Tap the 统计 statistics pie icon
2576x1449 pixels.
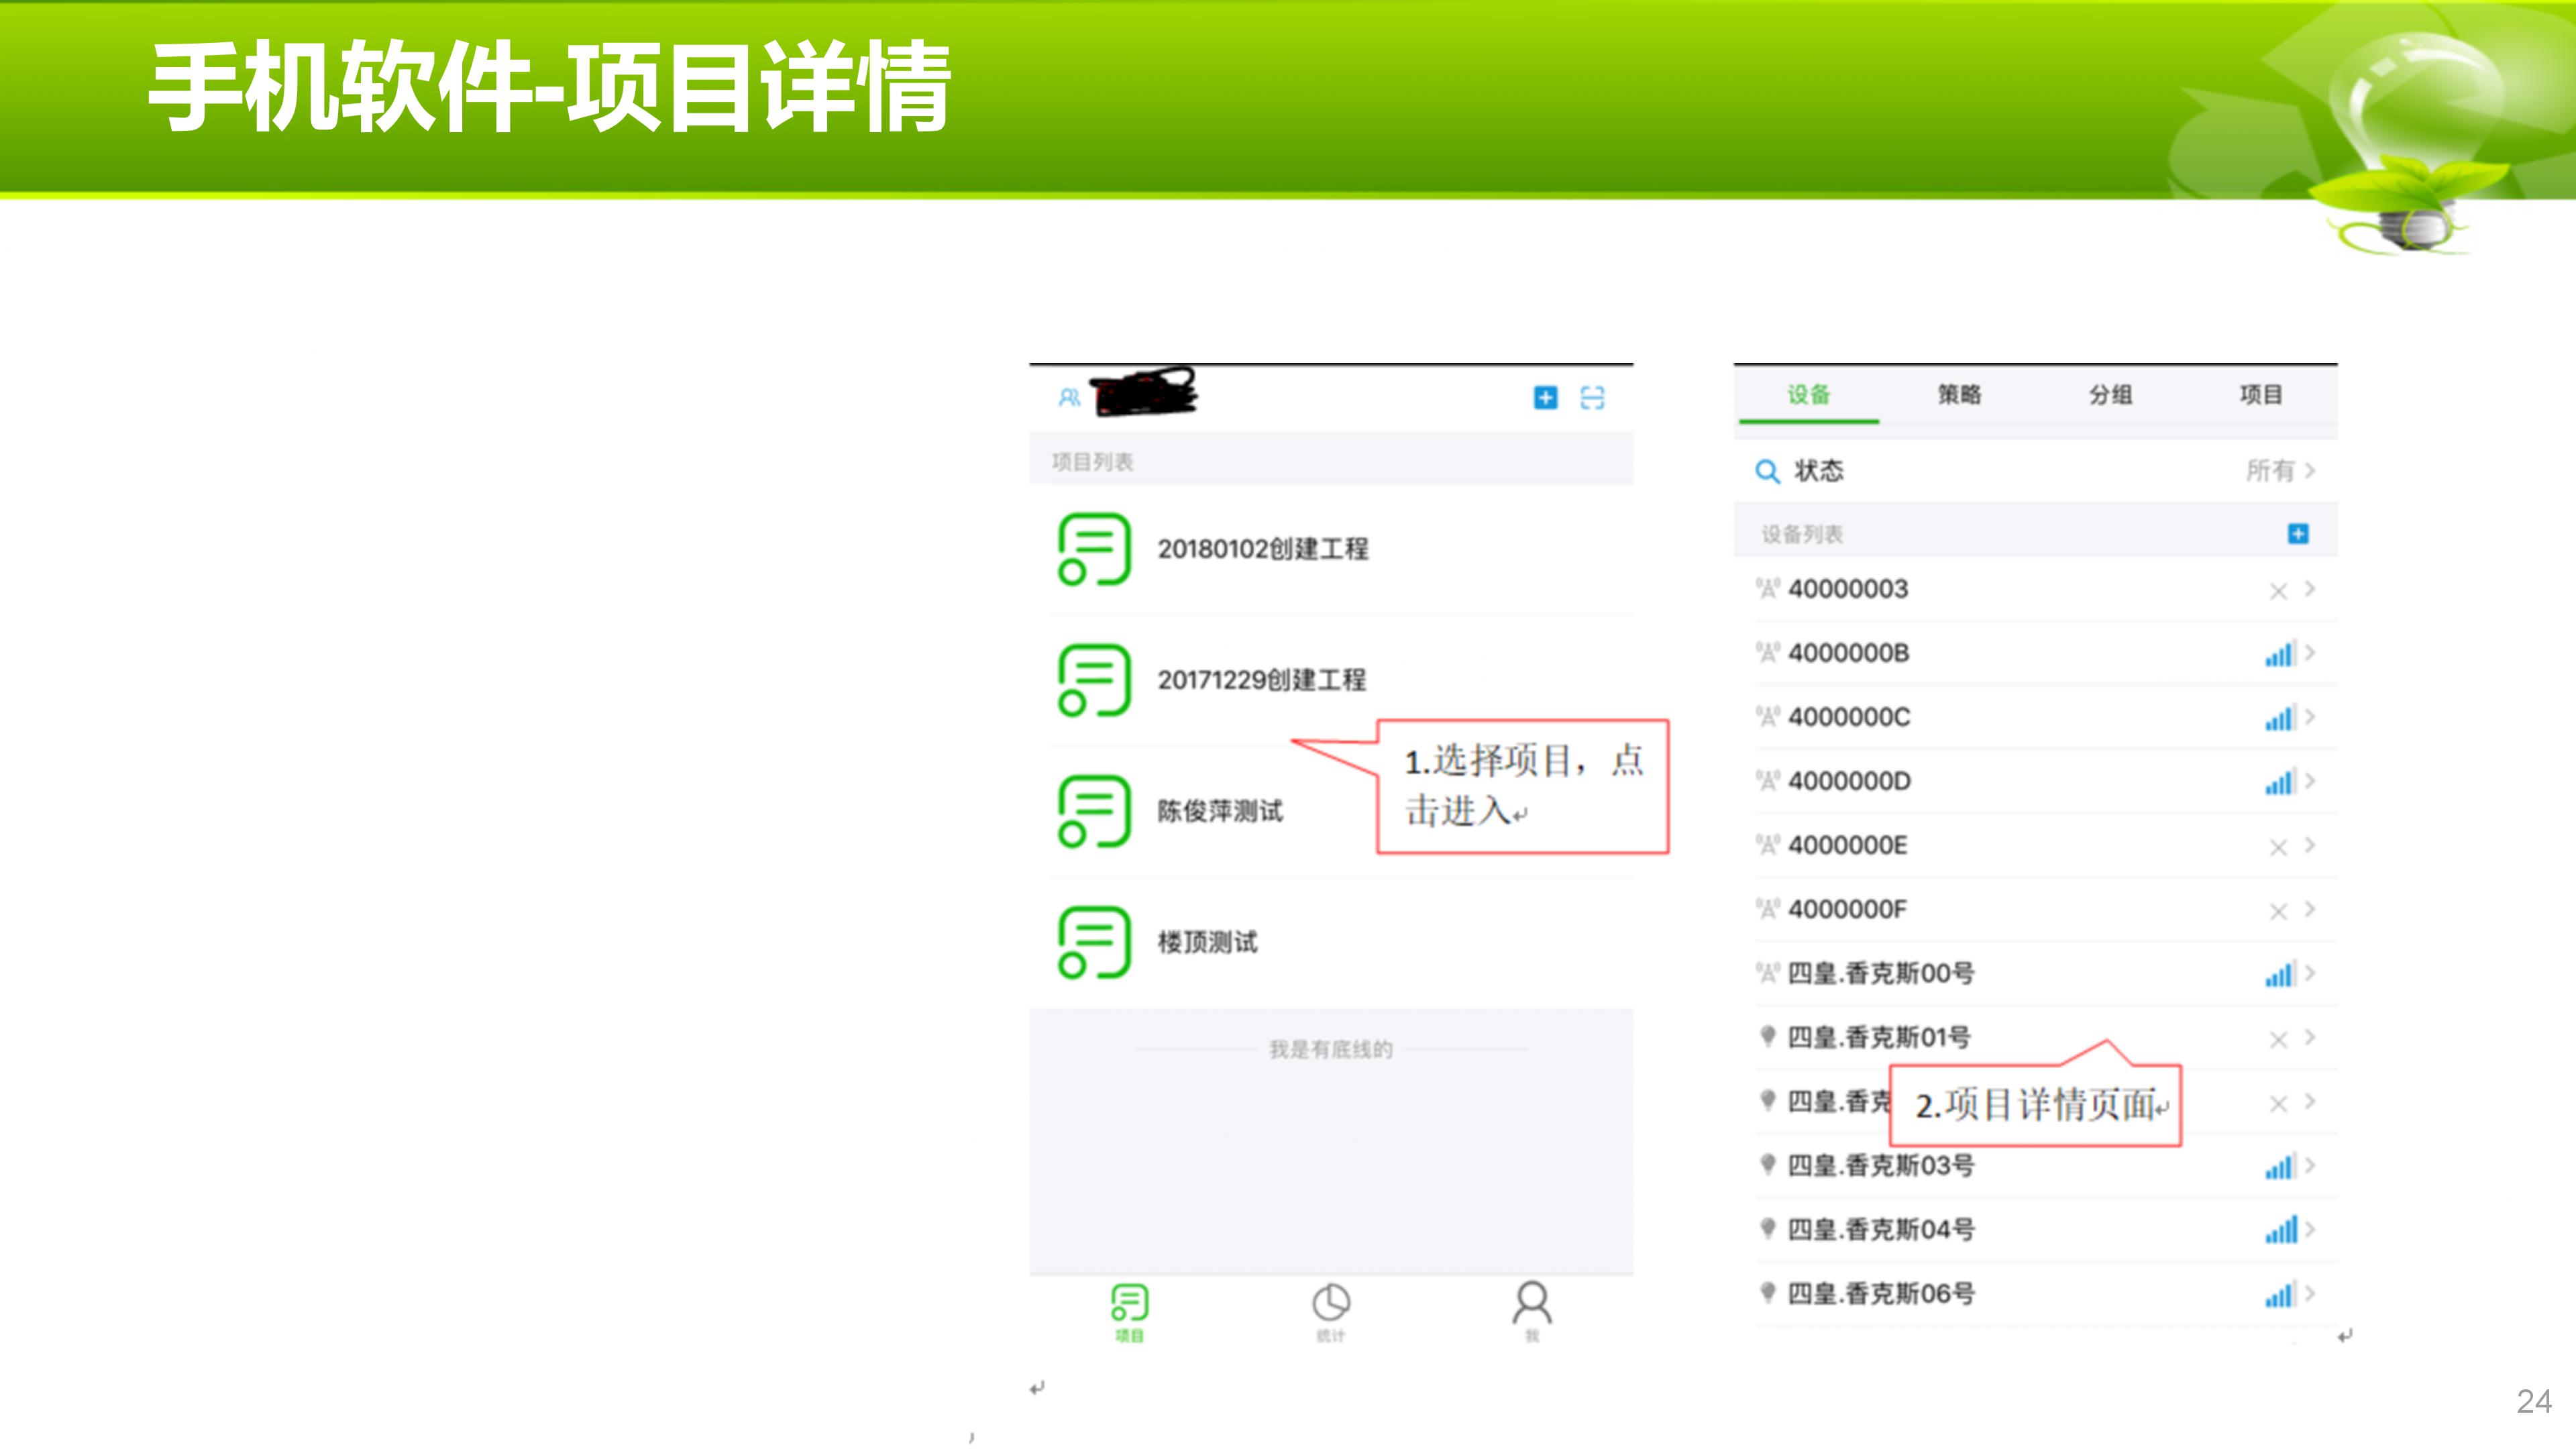click(1330, 1303)
